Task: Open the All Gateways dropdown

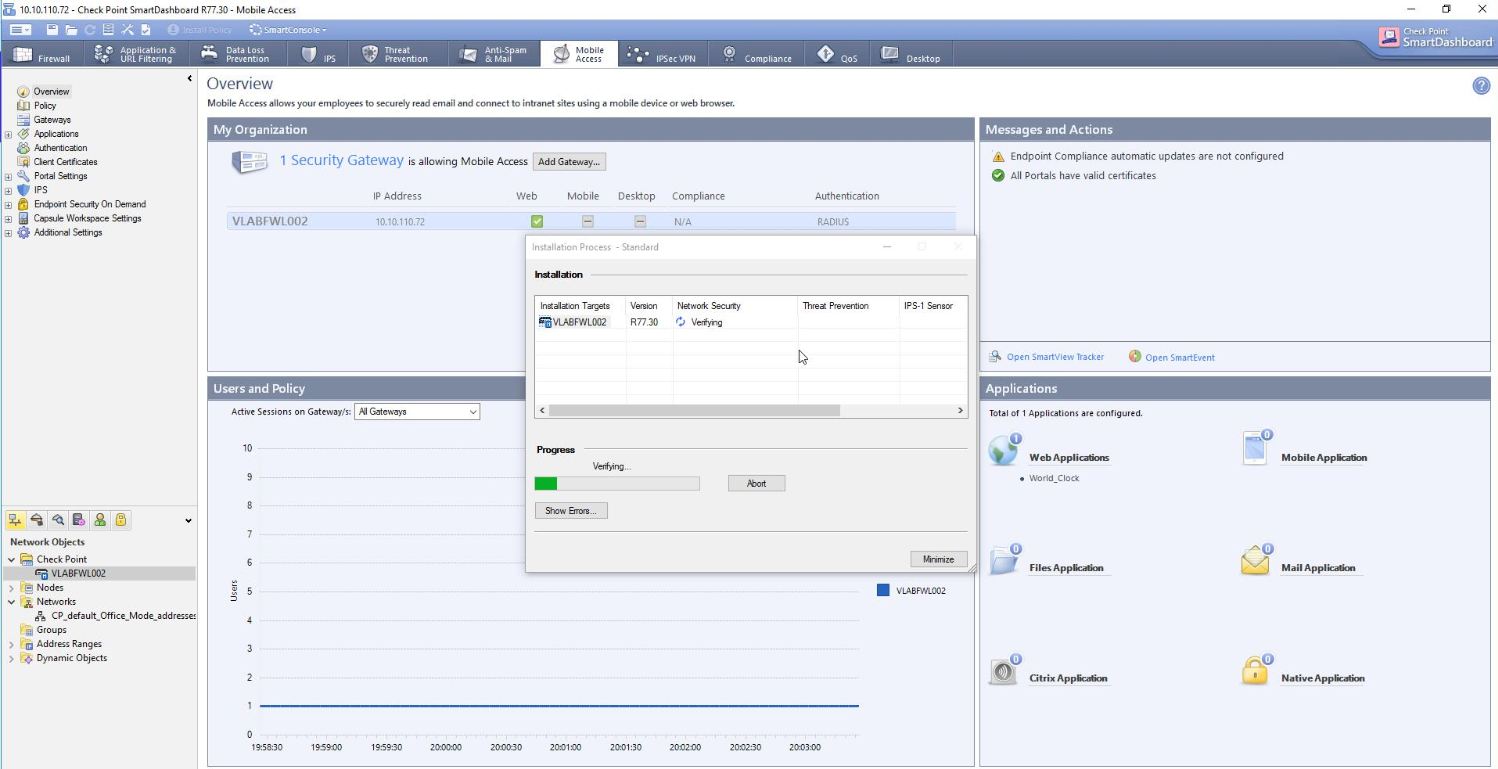Action: click(417, 411)
